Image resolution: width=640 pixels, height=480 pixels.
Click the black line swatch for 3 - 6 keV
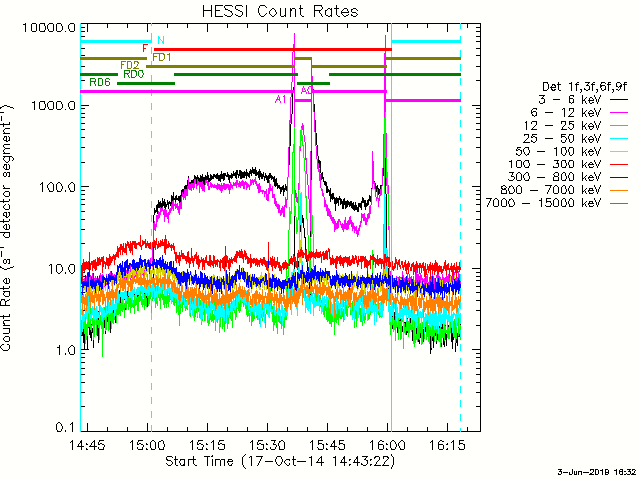pos(619,99)
